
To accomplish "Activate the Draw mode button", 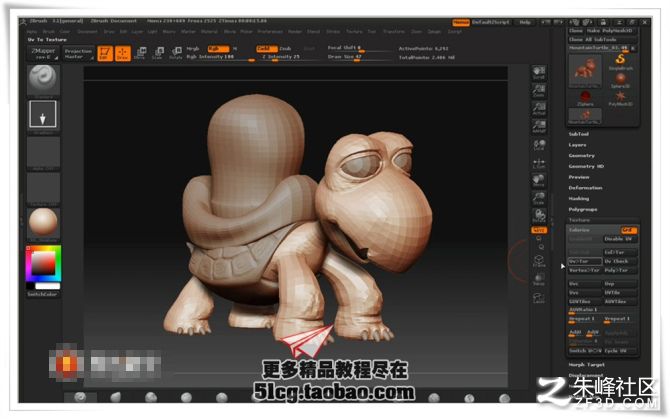I will (x=123, y=53).
